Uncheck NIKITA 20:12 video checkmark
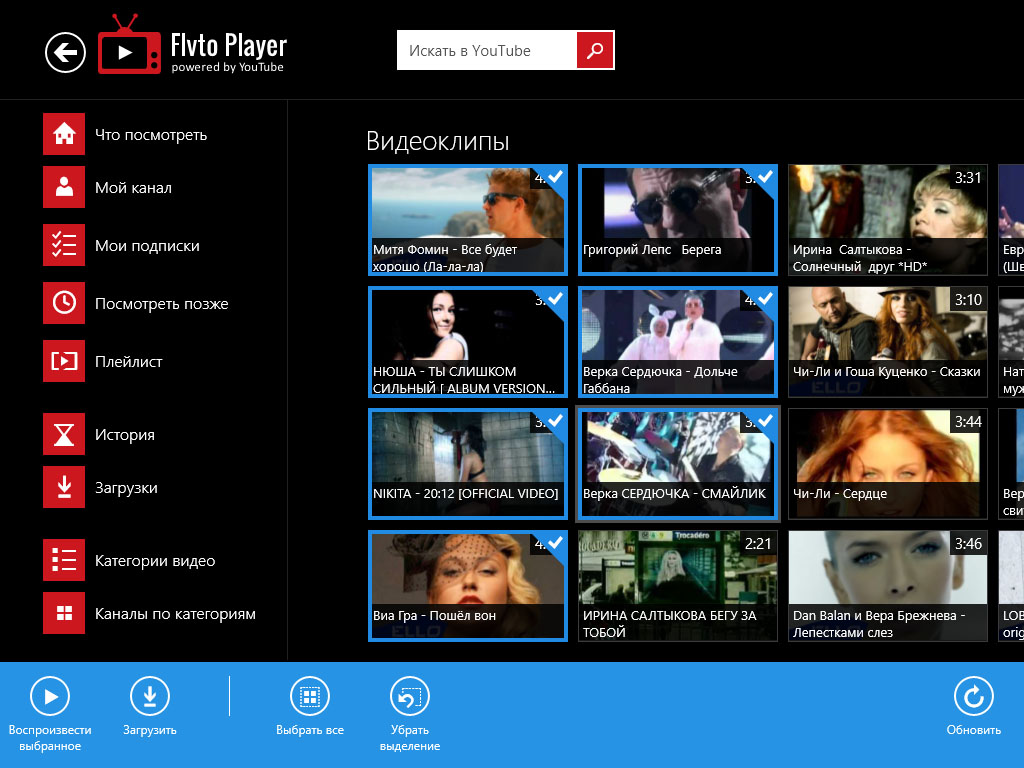 556,421
